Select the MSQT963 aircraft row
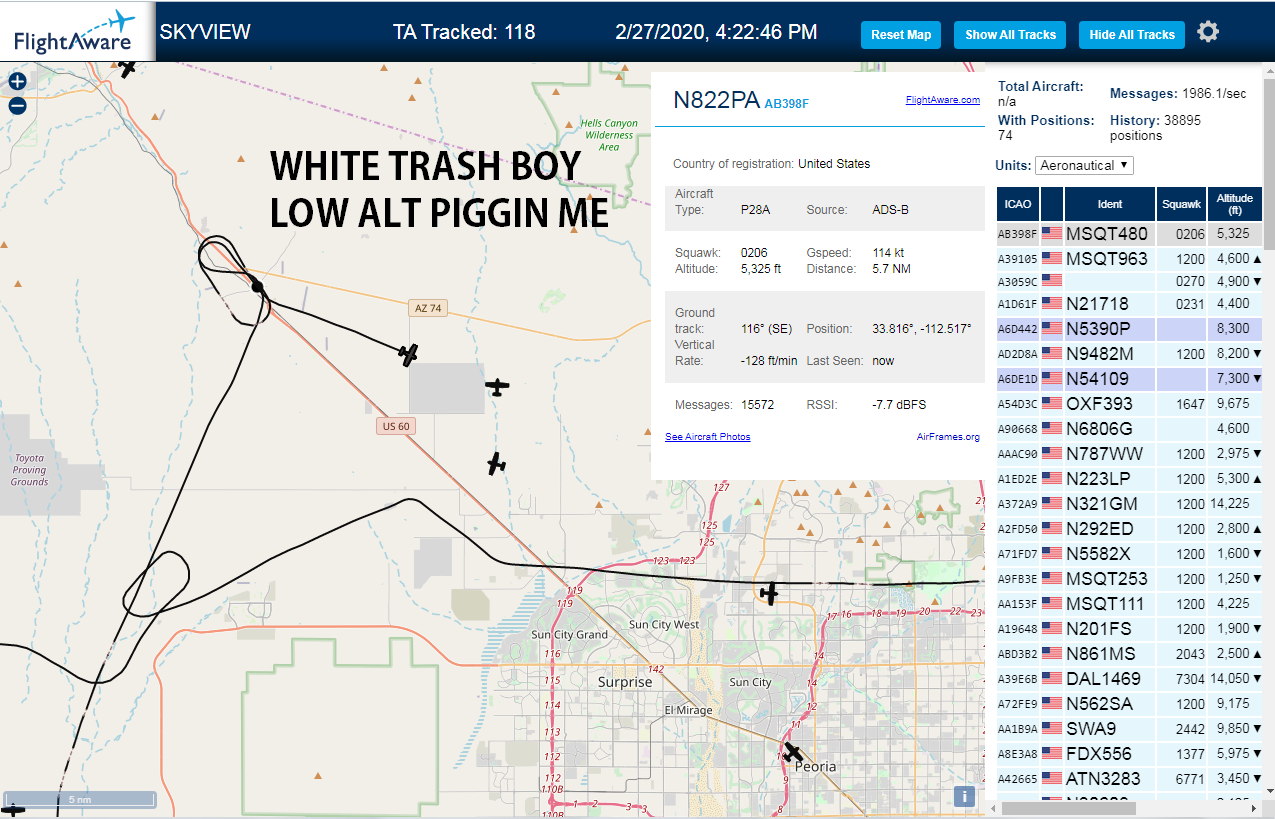The width and height of the screenshot is (1275, 819). pyautogui.click(x=1130, y=259)
